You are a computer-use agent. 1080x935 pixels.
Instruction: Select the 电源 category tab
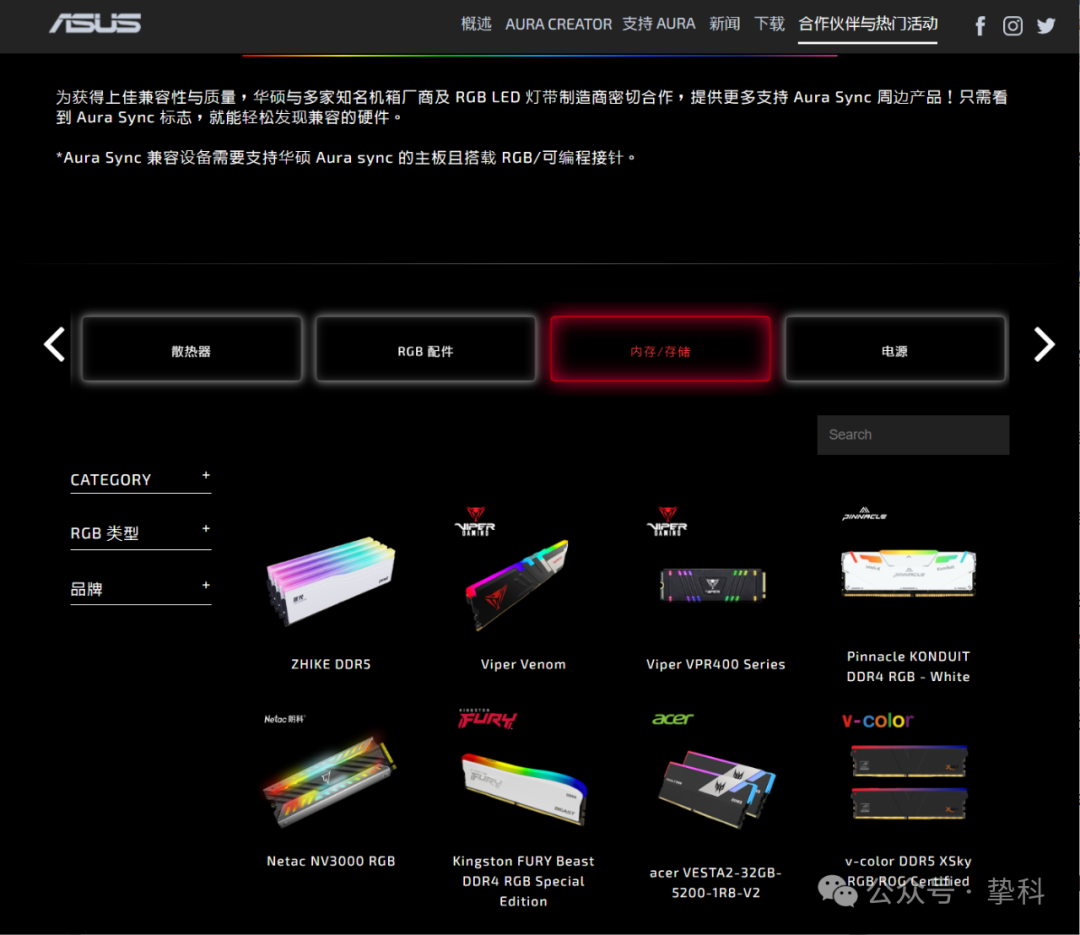point(895,349)
